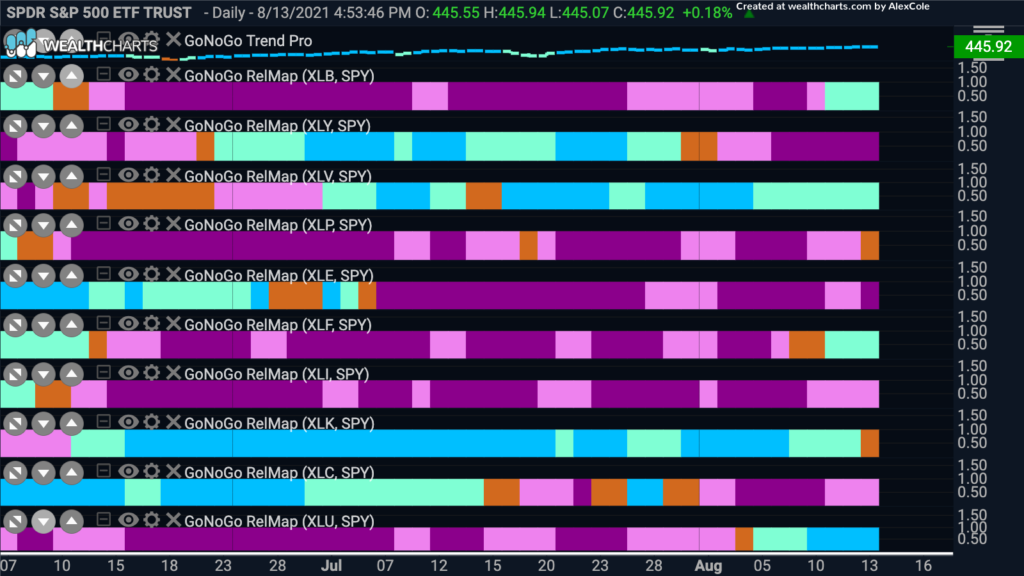The image size is (1024, 576).
Task: Maximize the RelMap XLF panel
Action: click(15, 325)
